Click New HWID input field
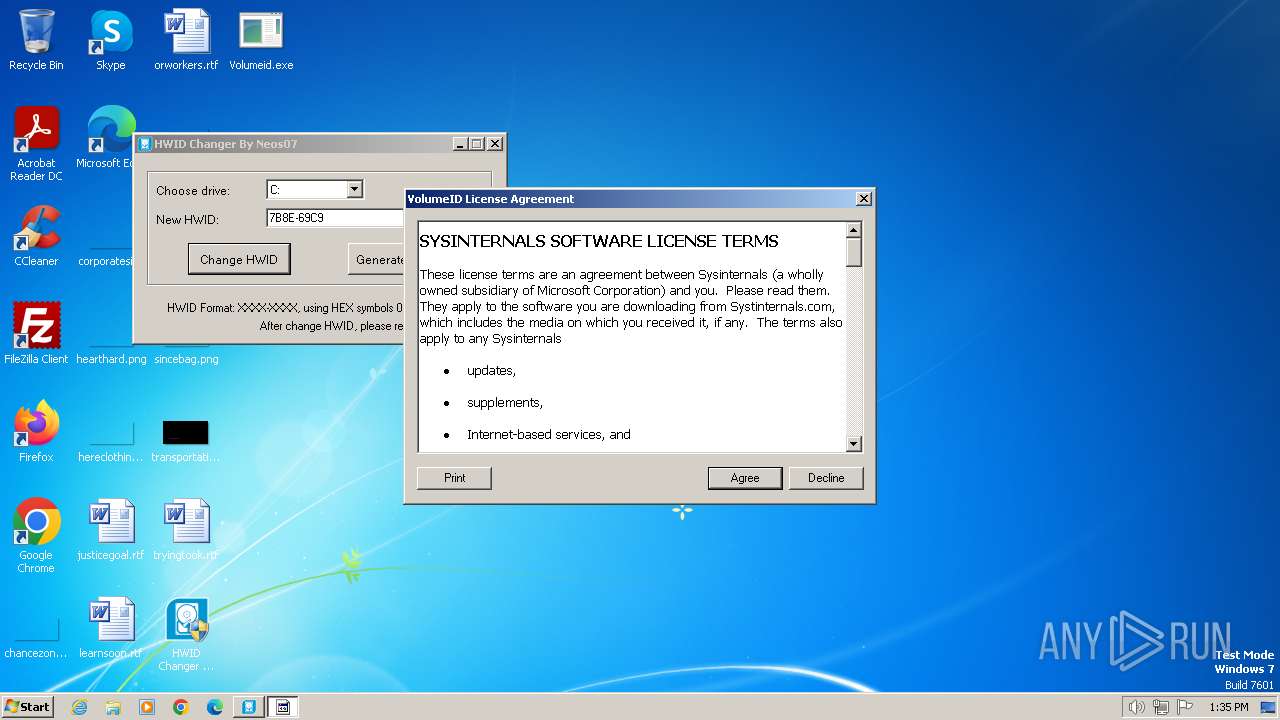 click(335, 218)
